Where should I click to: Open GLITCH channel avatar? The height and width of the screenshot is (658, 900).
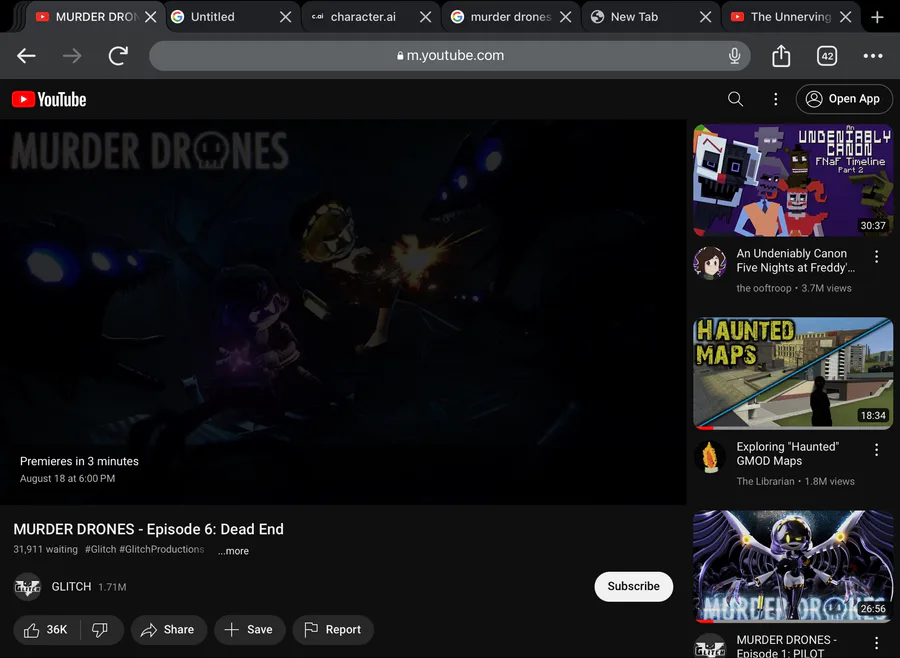[27, 587]
